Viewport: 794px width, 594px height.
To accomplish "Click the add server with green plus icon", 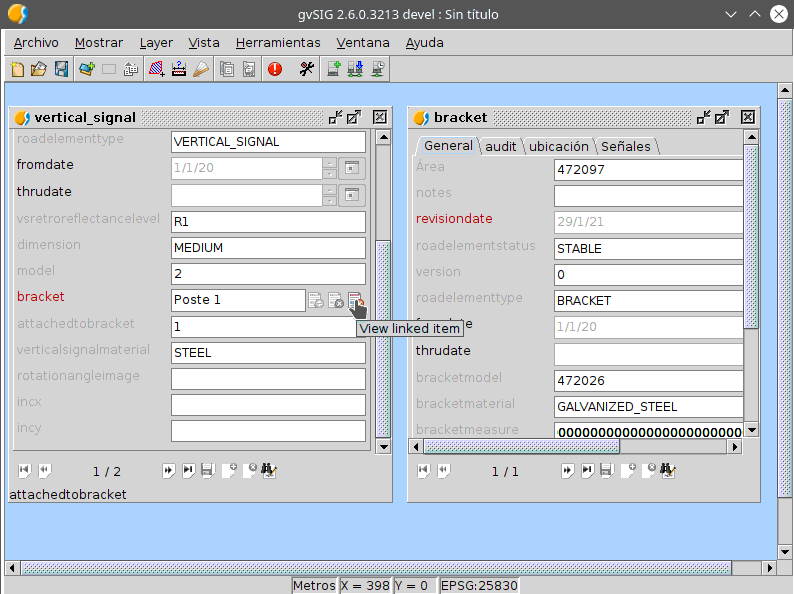I will click(334, 69).
